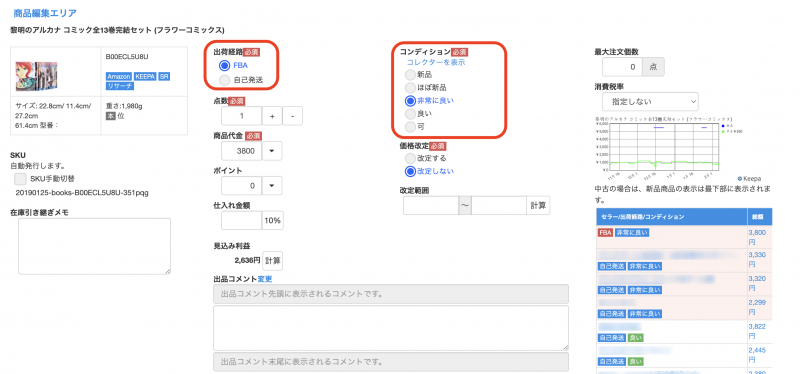This screenshot has width=800, height=374.
Task: Click the 3,800円 seller price
Action: coord(758,236)
